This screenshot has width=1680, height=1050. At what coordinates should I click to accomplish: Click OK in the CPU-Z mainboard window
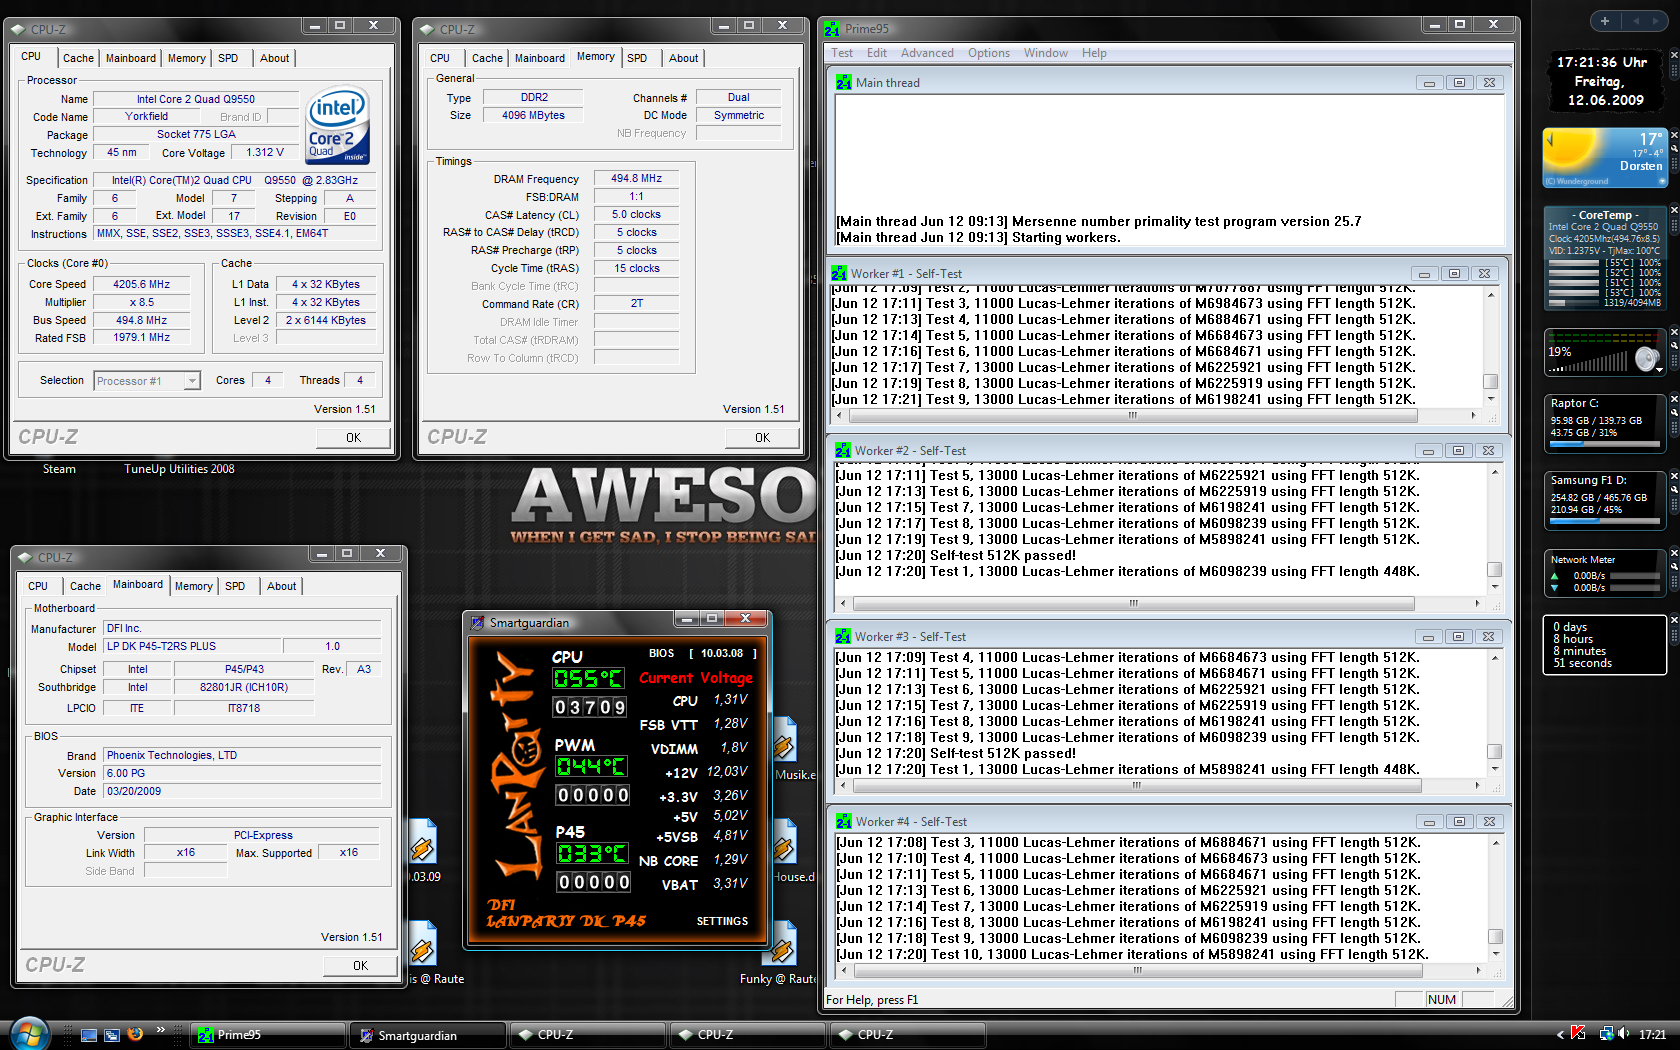[361, 965]
